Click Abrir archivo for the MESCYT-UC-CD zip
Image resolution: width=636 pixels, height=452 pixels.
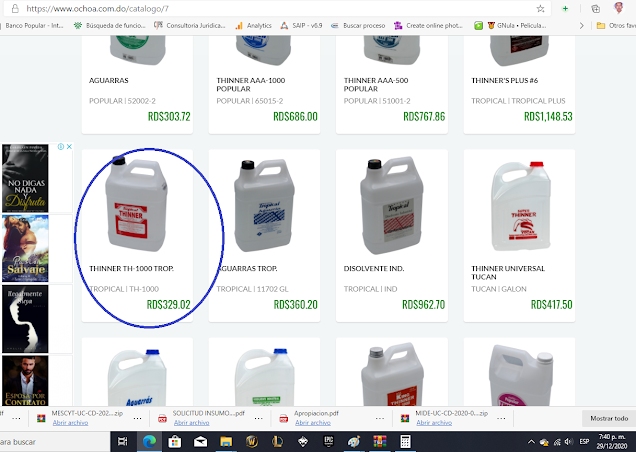coord(70,423)
